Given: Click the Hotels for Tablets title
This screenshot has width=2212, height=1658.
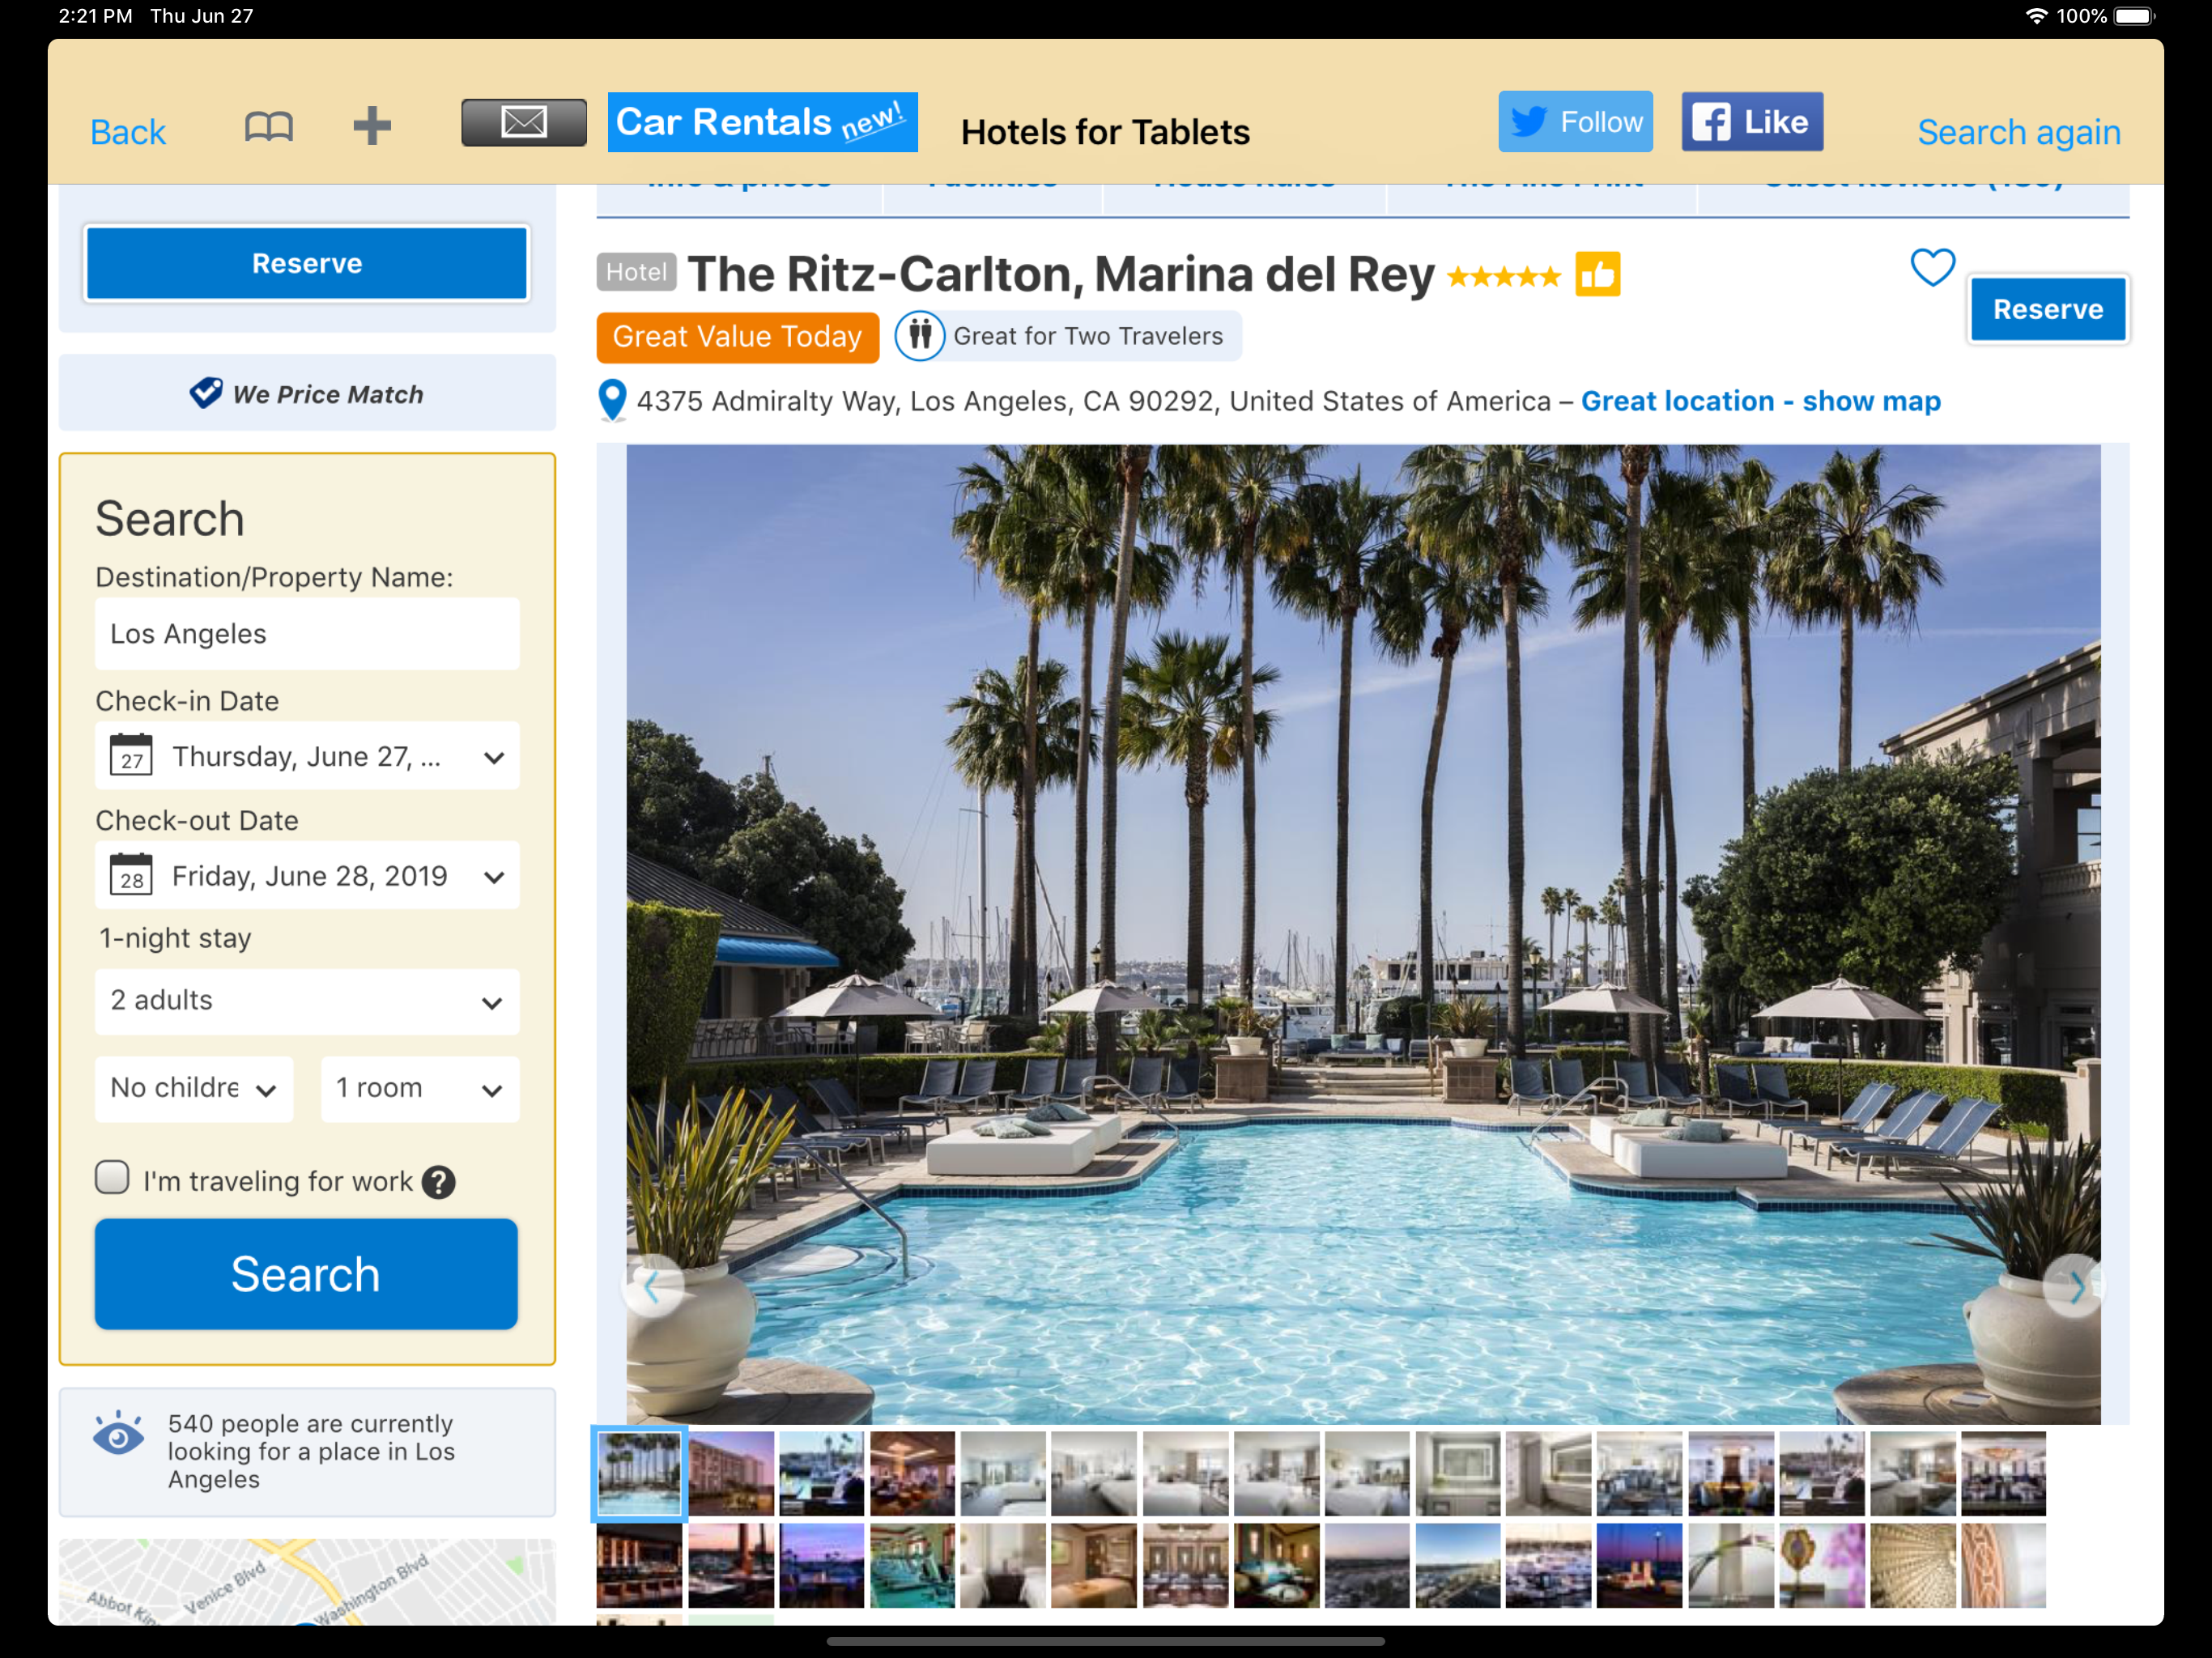Looking at the screenshot, I should coord(1105,132).
